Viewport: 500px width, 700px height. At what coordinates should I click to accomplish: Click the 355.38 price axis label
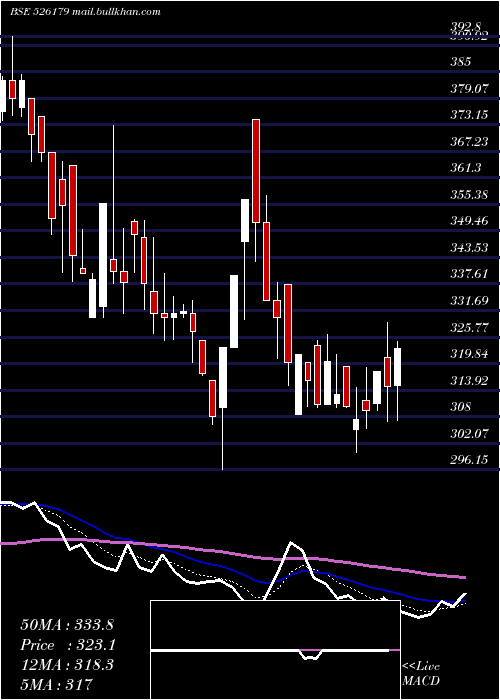pos(469,195)
